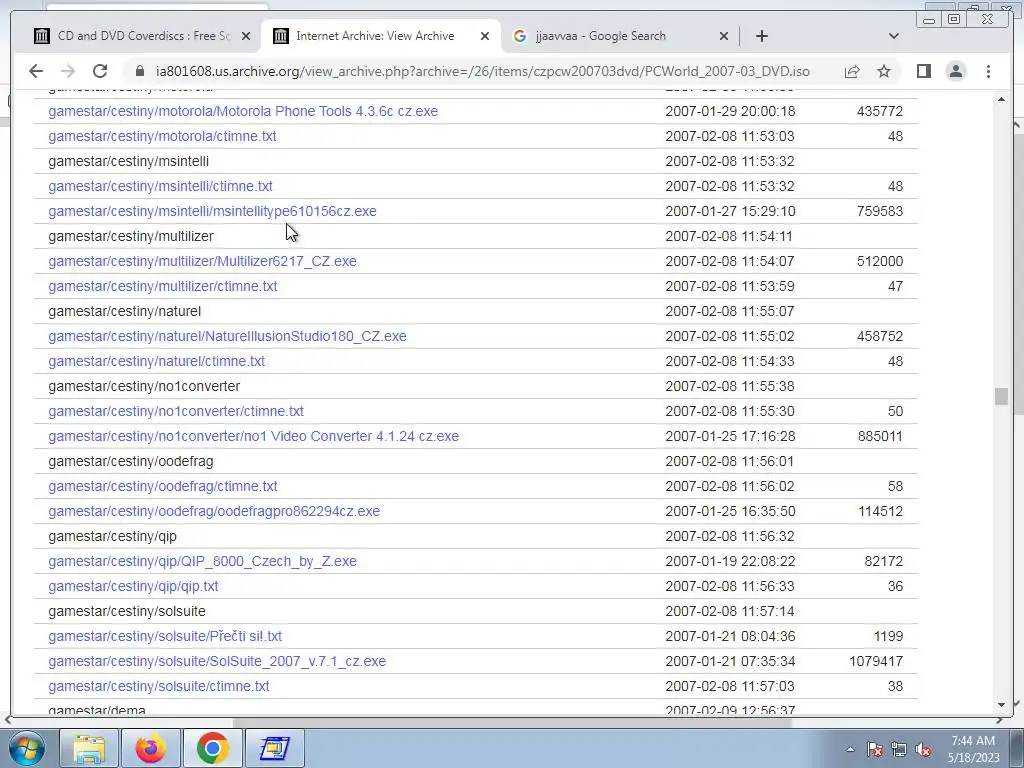
Task: Launch Firefox from the taskbar
Action: point(150,748)
